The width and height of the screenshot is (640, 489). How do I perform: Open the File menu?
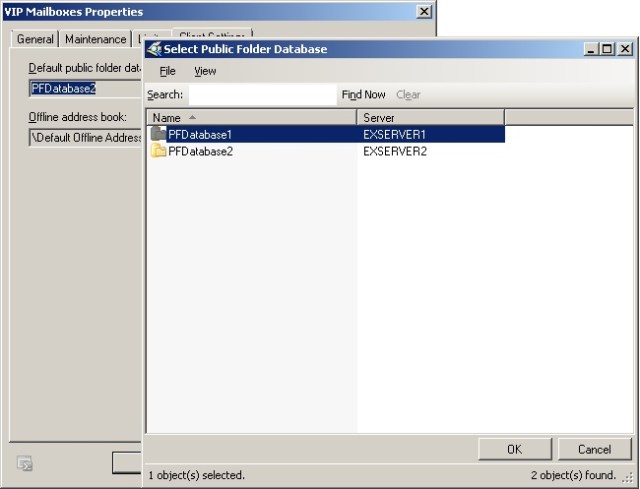pos(167,71)
